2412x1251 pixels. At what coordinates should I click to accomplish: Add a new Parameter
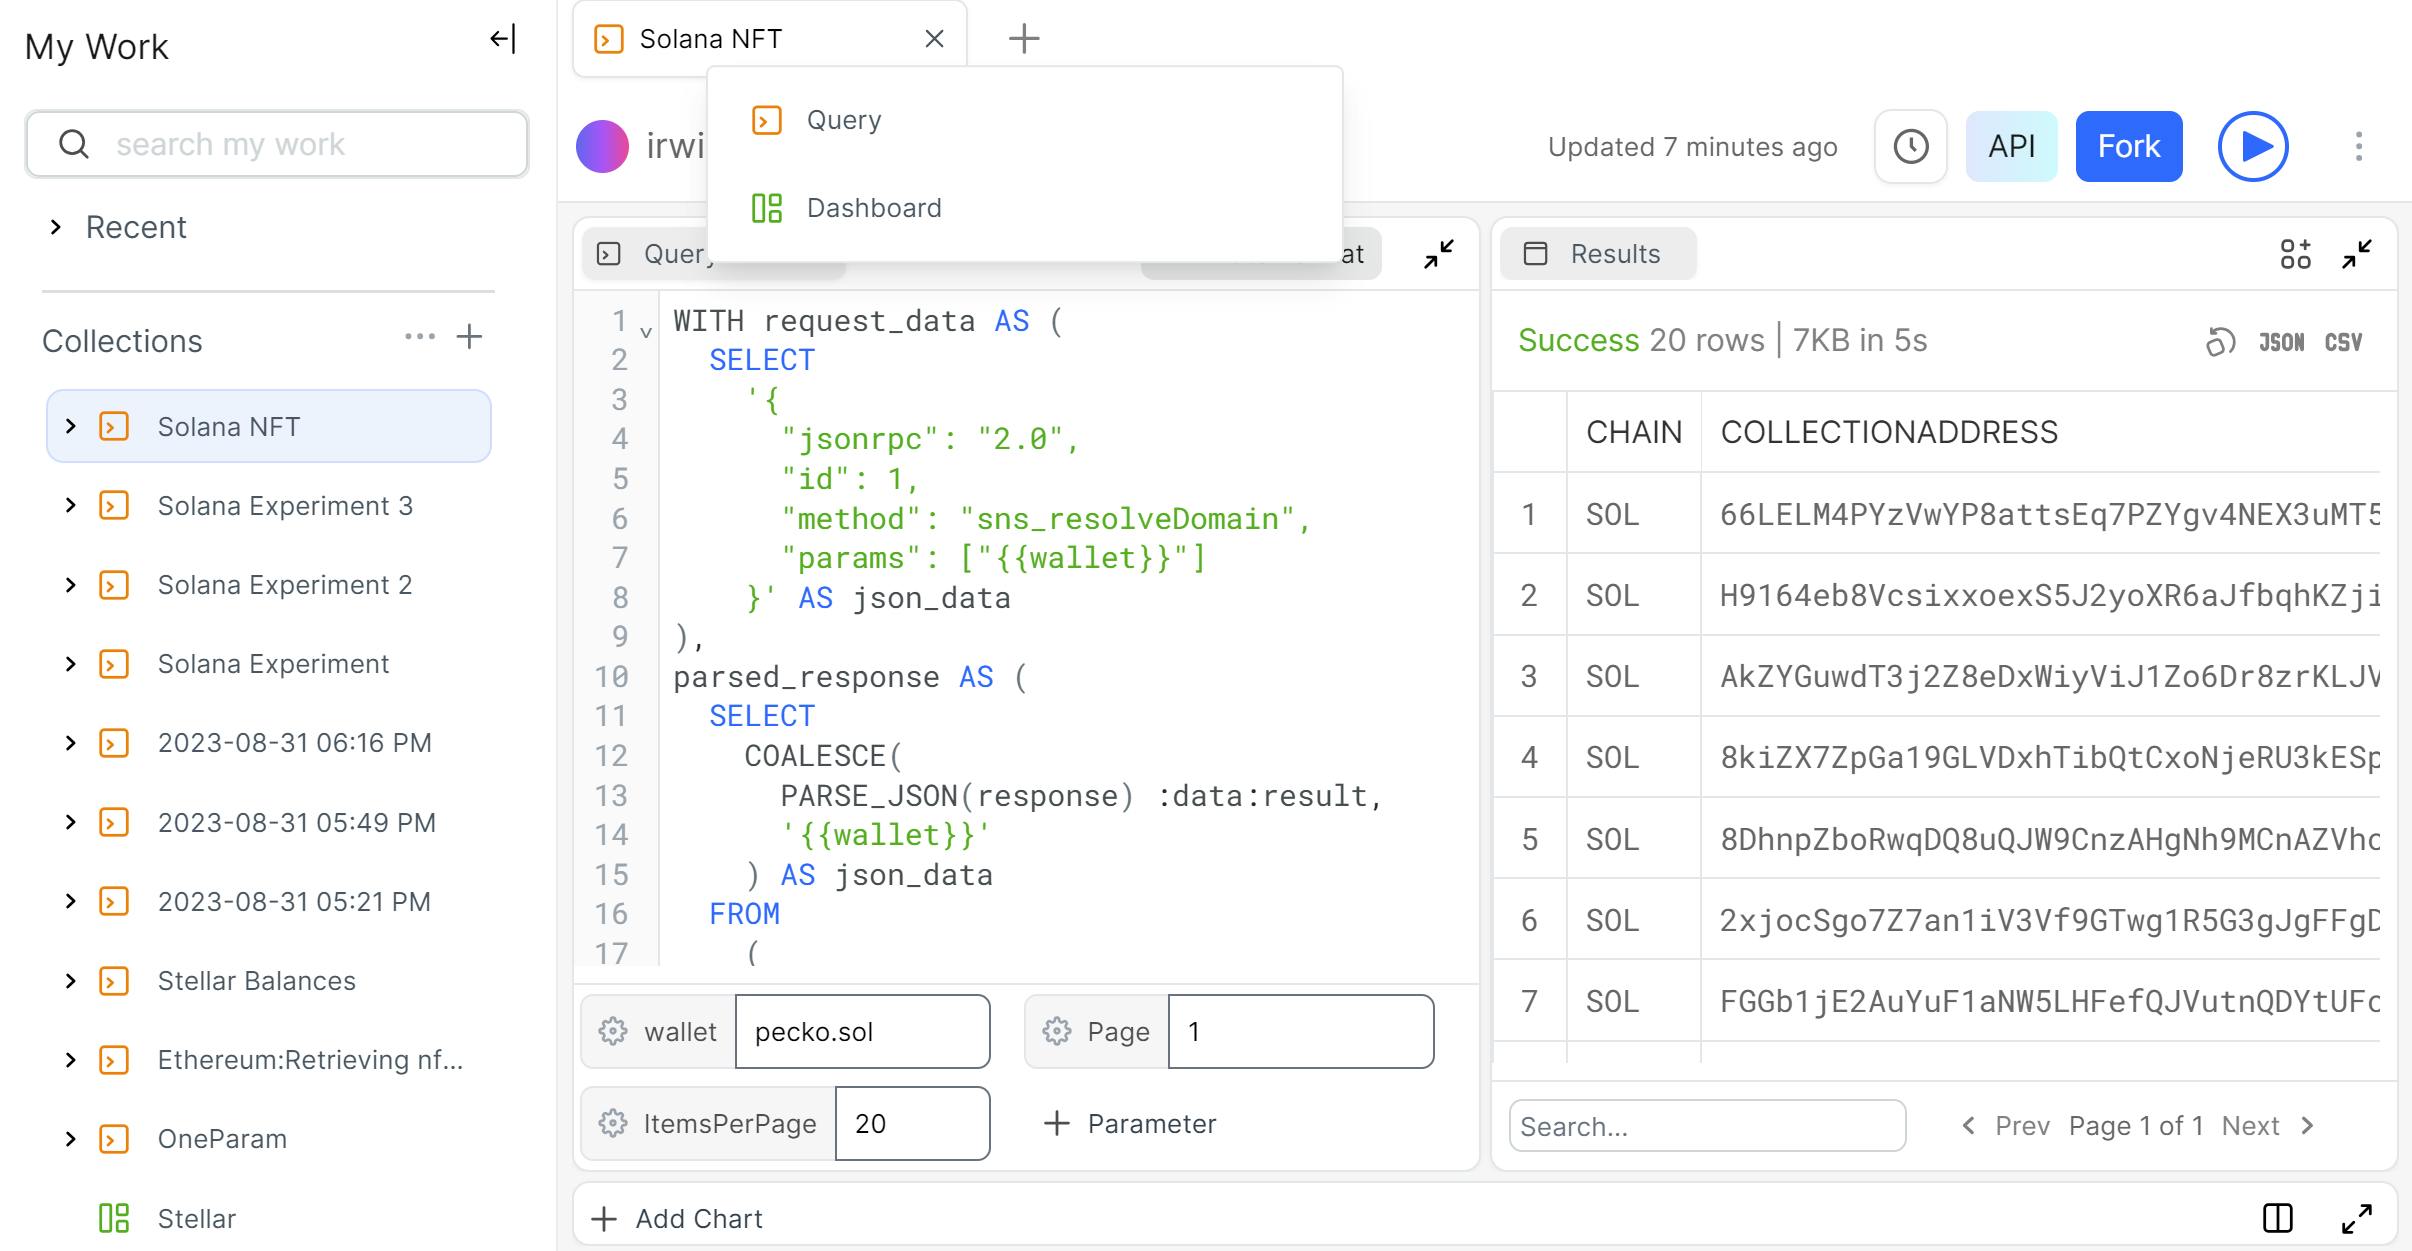1130,1124
